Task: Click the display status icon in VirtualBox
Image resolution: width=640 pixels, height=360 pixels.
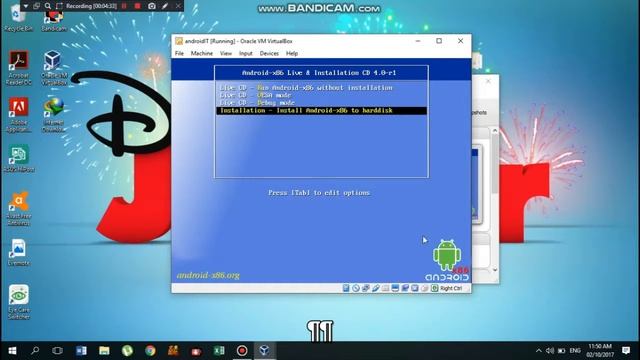Action: (395, 288)
